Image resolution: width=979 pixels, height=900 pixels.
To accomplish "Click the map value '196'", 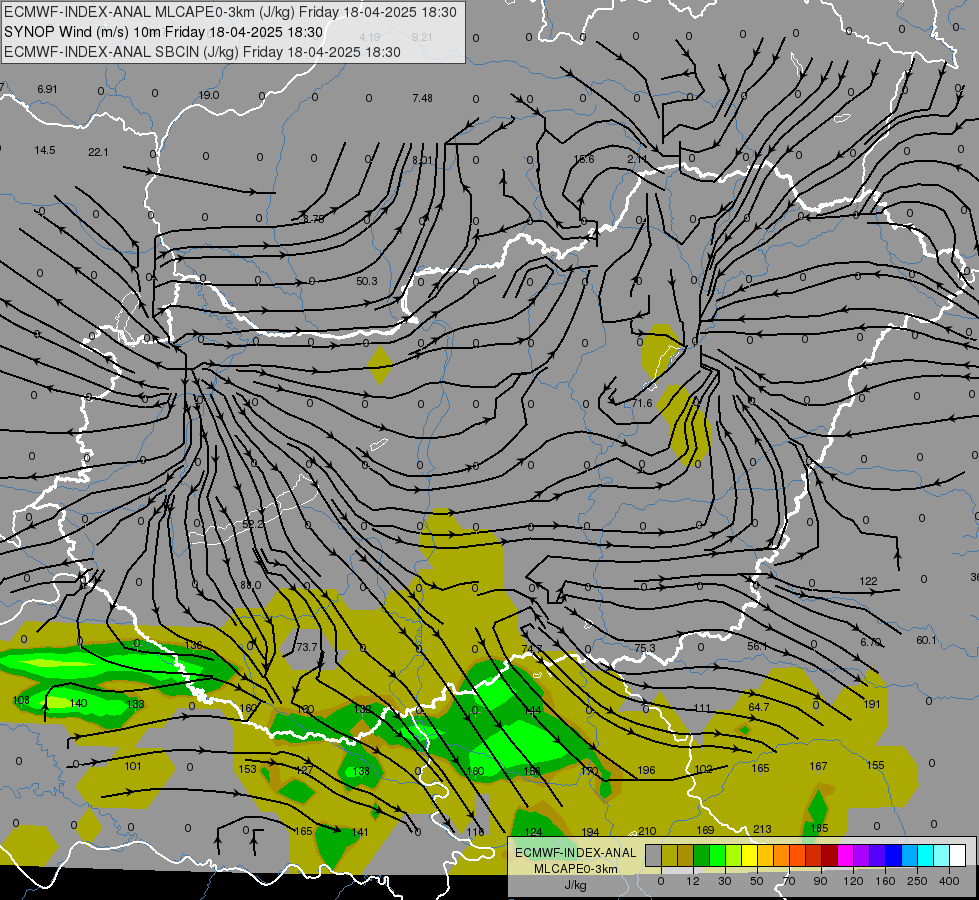I will click(646, 771).
